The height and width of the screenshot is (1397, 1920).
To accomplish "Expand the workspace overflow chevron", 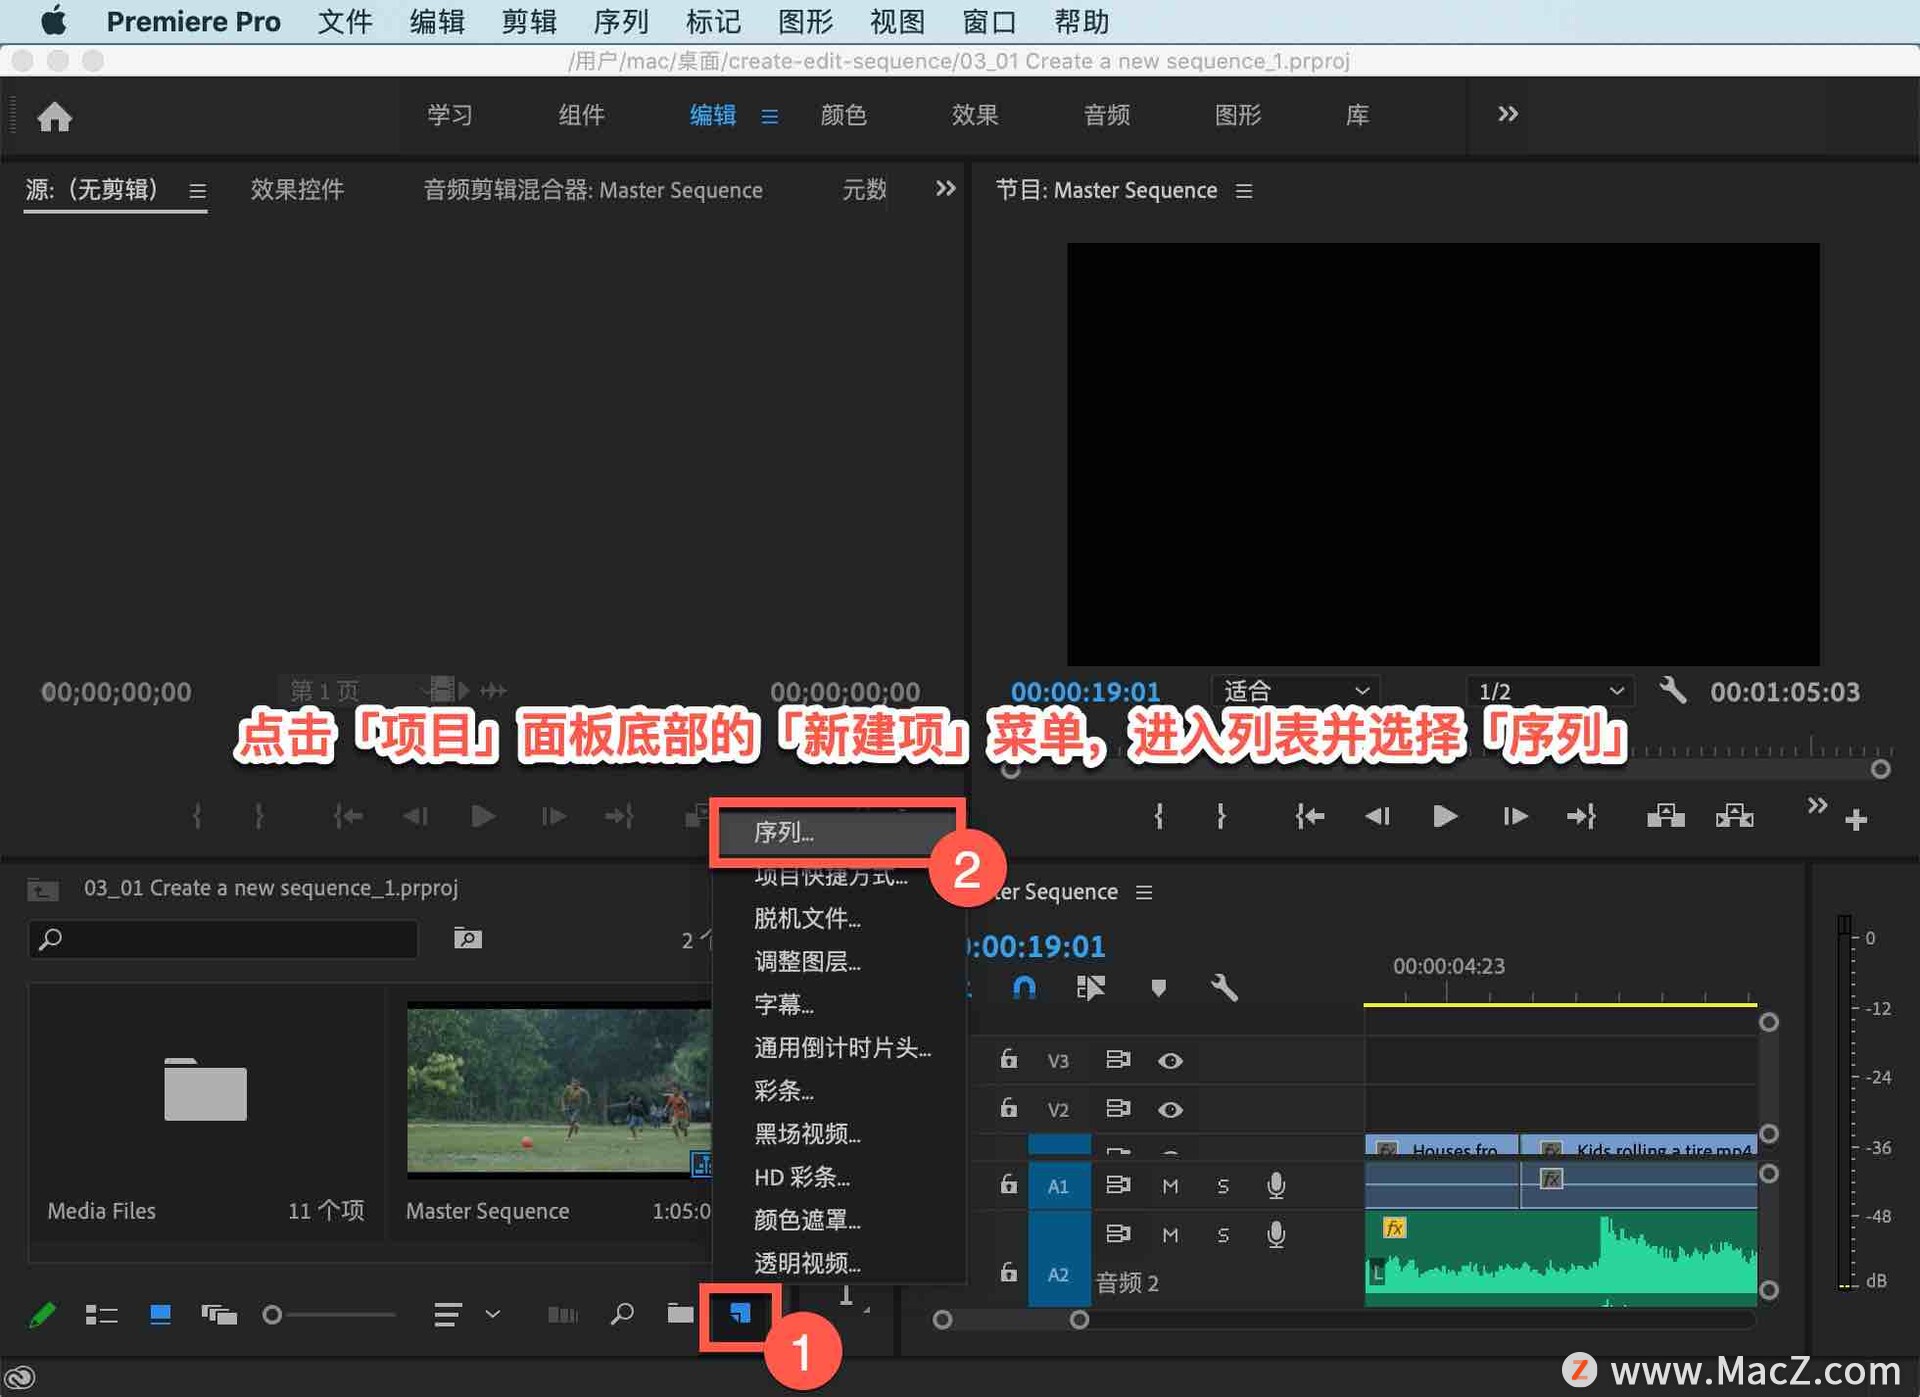I will pyautogui.click(x=1508, y=114).
